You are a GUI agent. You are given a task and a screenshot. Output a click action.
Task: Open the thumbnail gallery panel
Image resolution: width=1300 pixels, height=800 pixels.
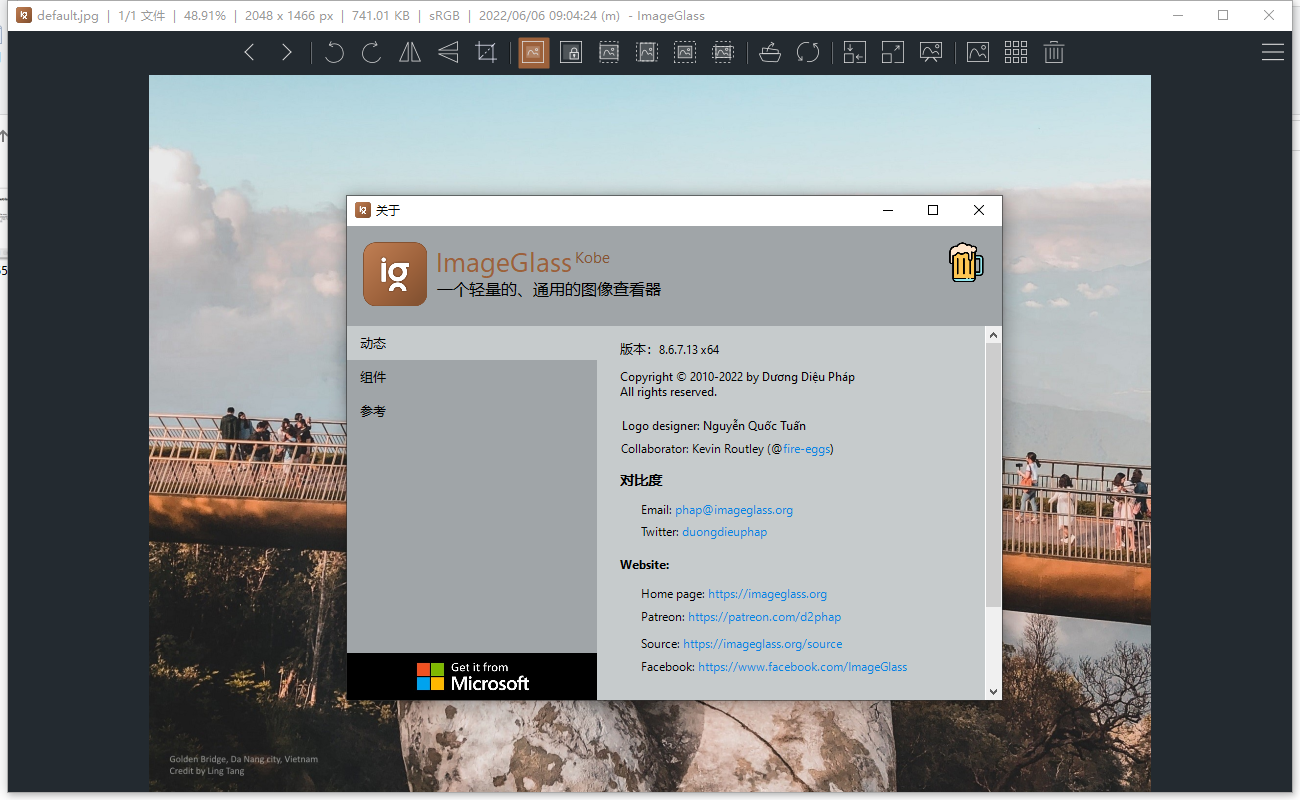1016,52
